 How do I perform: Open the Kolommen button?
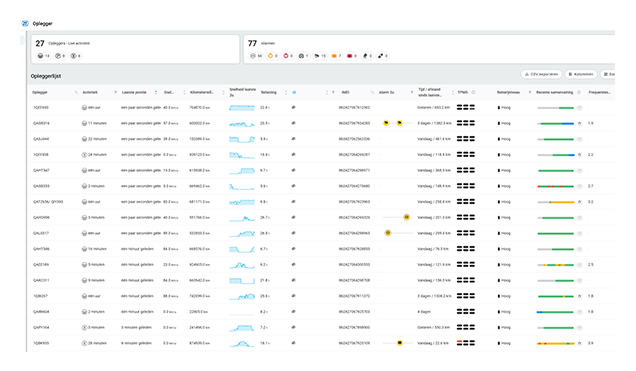(x=581, y=74)
